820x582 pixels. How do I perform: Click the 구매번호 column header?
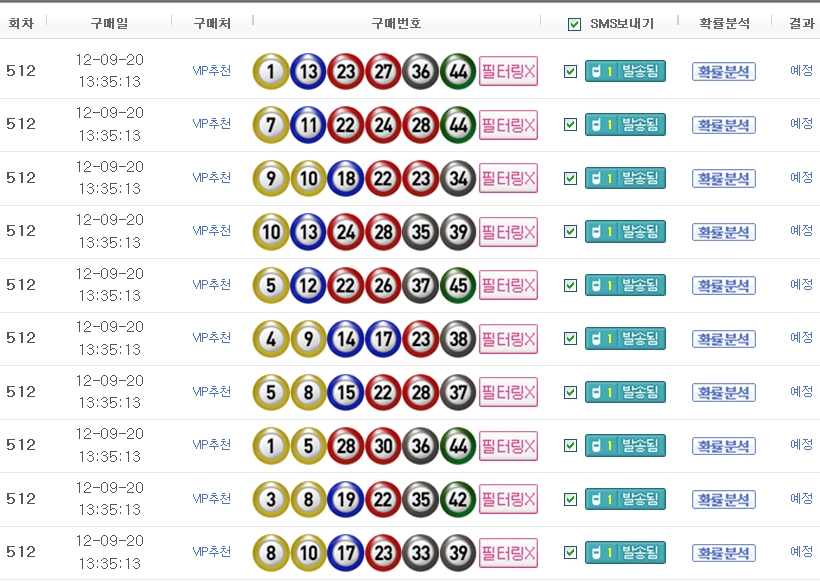click(396, 23)
